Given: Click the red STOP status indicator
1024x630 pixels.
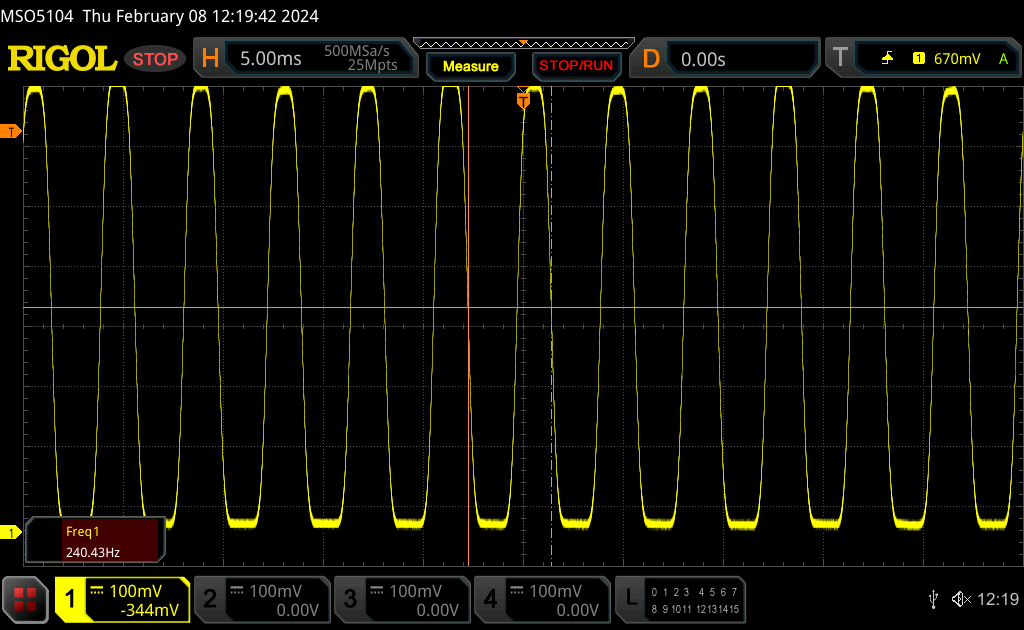Looking at the screenshot, I should pyautogui.click(x=155, y=59).
